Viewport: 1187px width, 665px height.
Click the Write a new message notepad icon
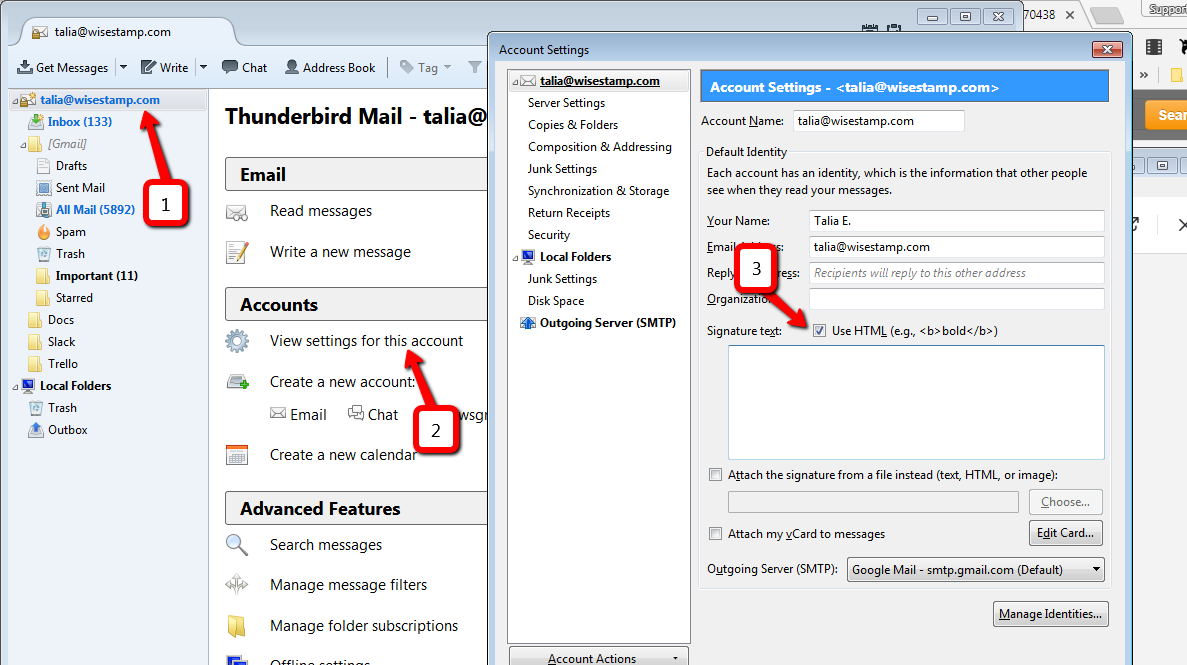(237, 252)
